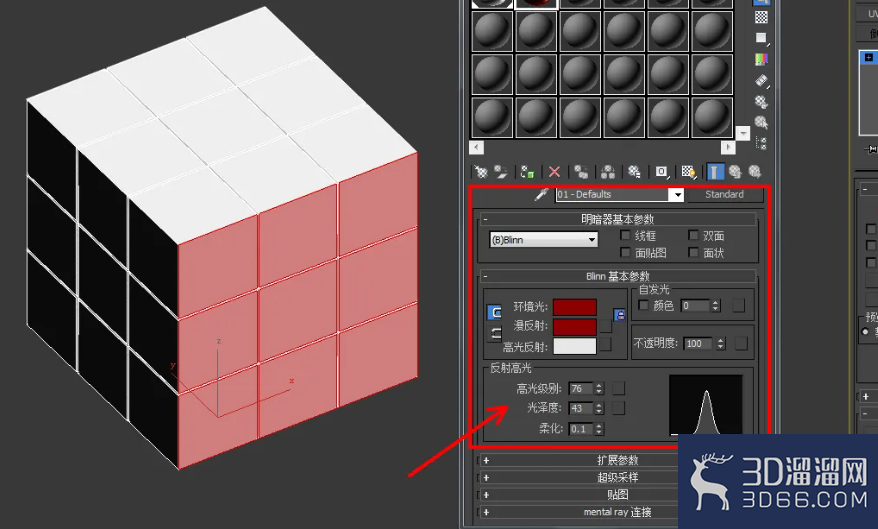Expand the modifier stack plus entry
Image resolution: width=878 pixels, height=529 pixels.
[x=868, y=57]
